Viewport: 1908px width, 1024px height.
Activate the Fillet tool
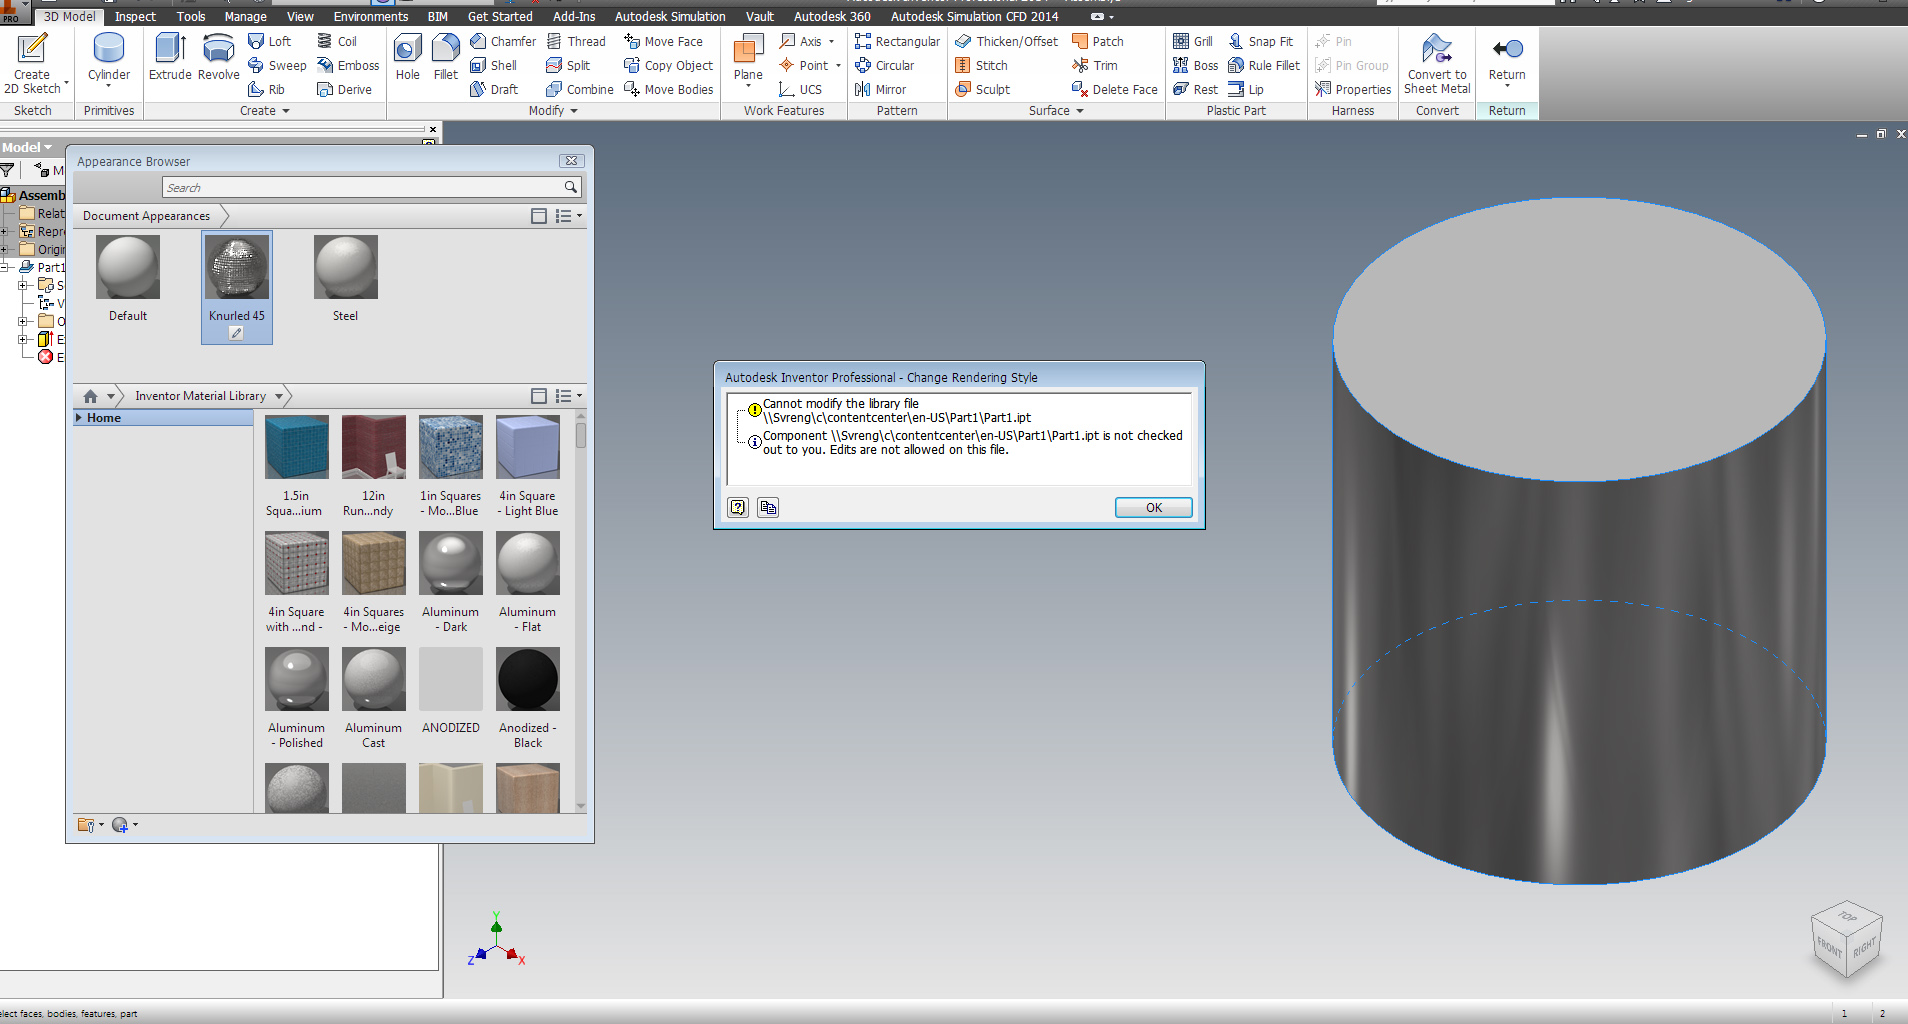pyautogui.click(x=445, y=56)
